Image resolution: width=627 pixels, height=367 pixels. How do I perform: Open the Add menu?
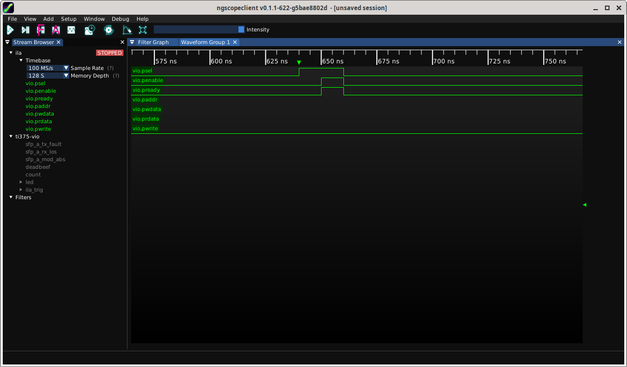point(48,19)
